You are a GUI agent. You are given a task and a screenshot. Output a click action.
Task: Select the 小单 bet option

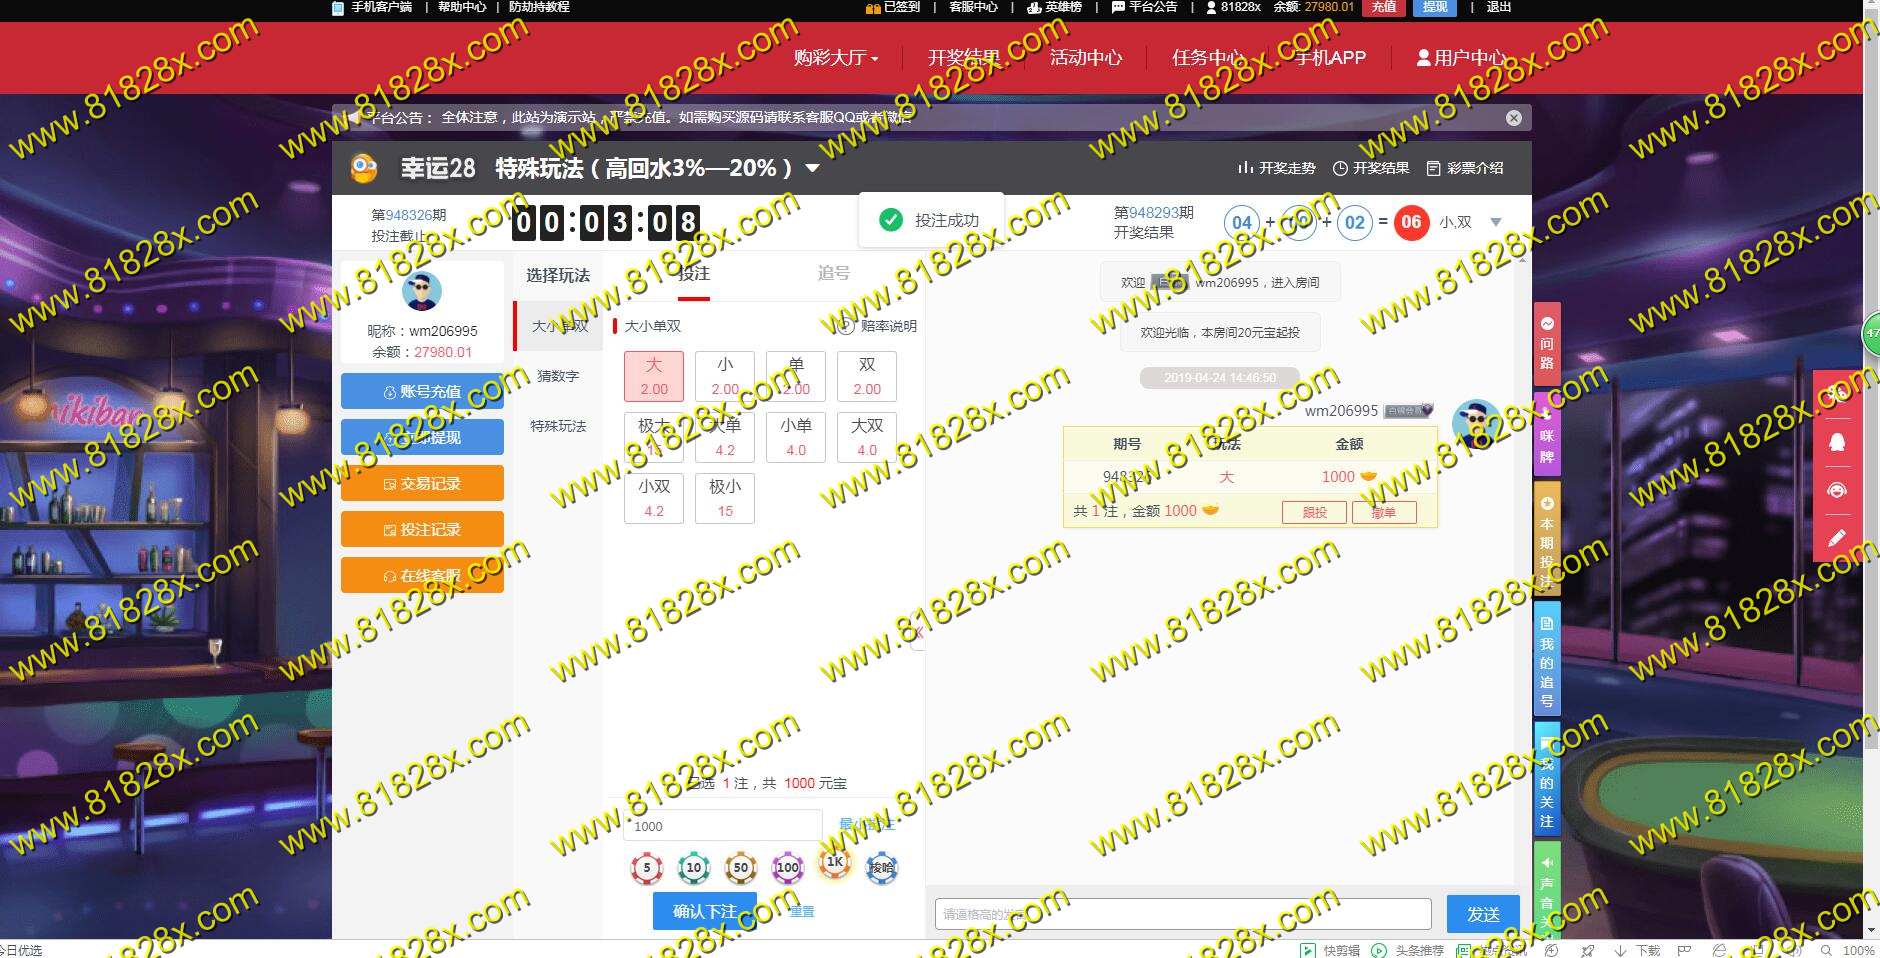pyautogui.click(x=796, y=437)
